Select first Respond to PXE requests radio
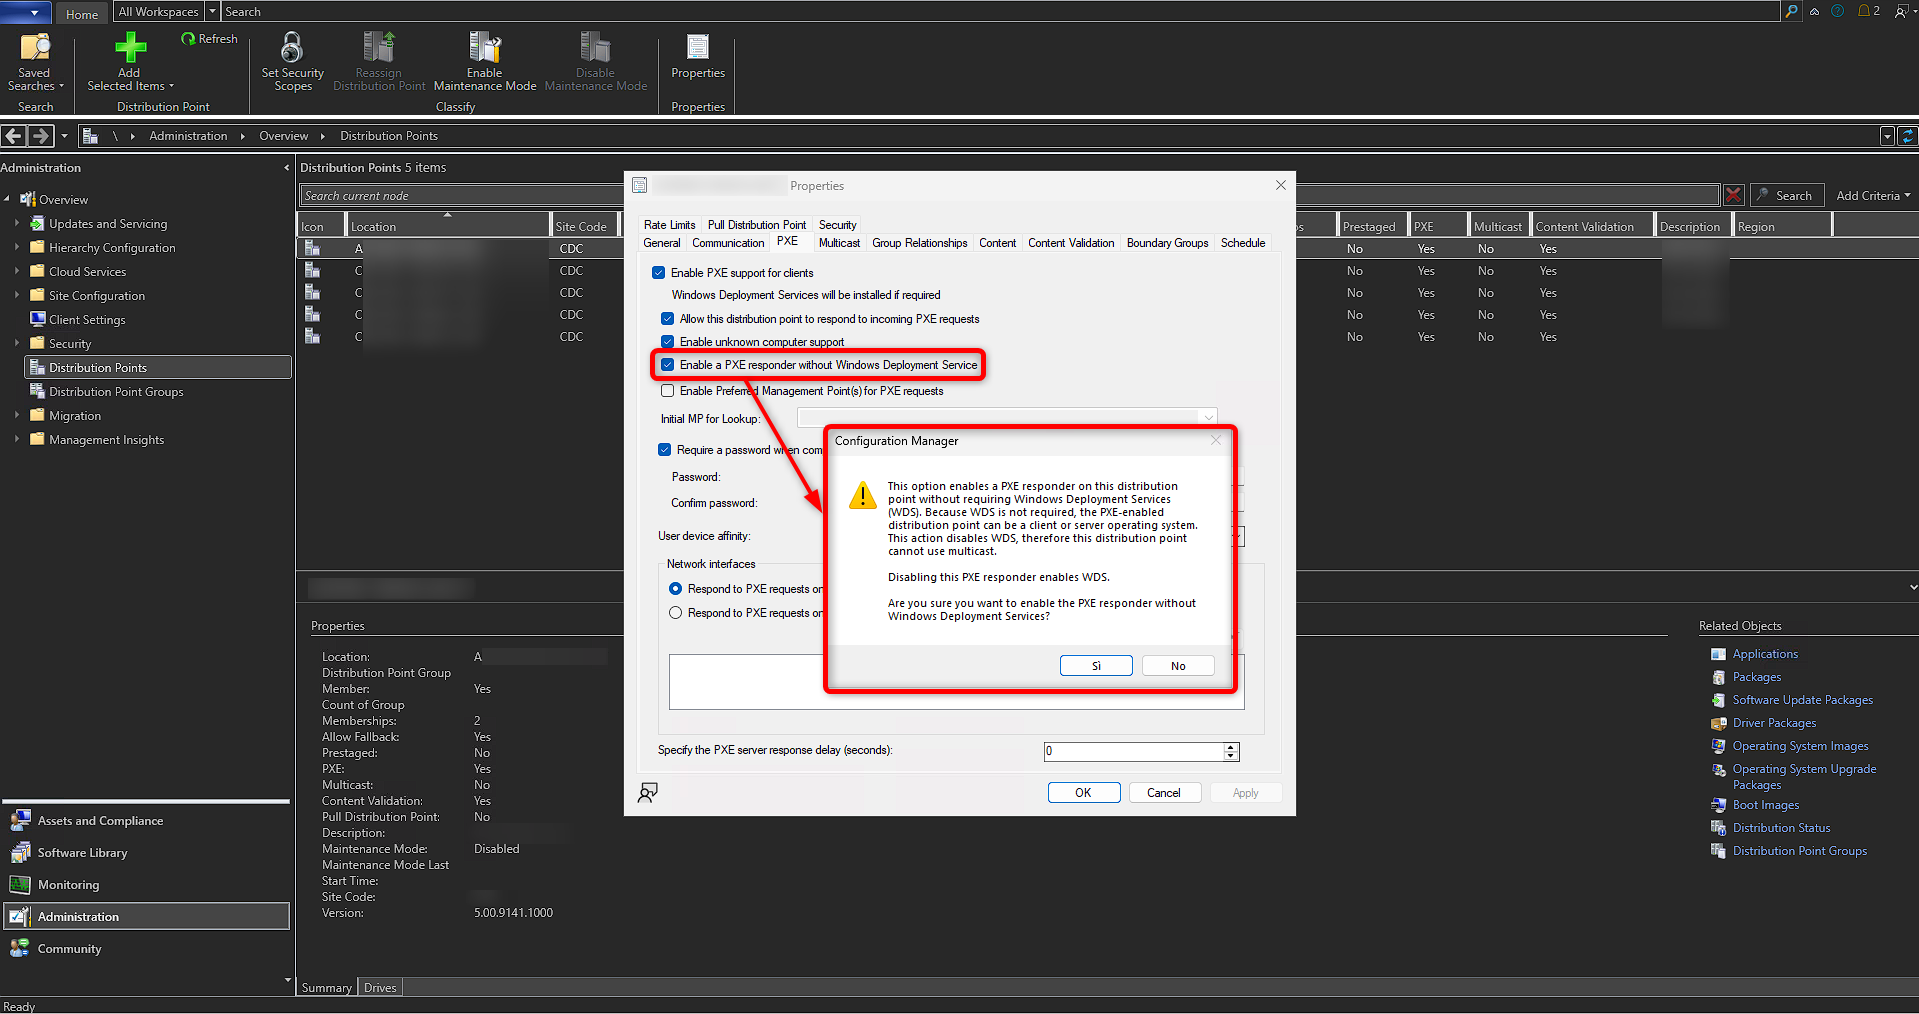 675,589
